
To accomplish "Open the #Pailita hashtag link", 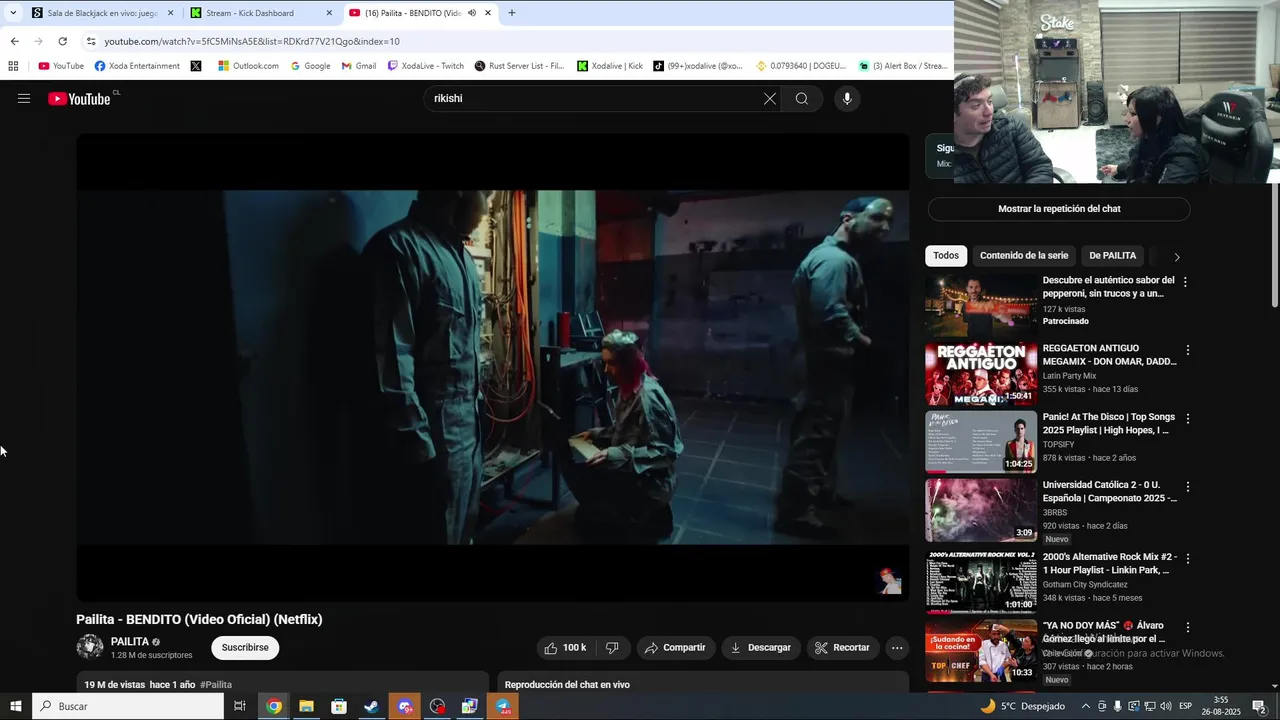I will point(216,685).
